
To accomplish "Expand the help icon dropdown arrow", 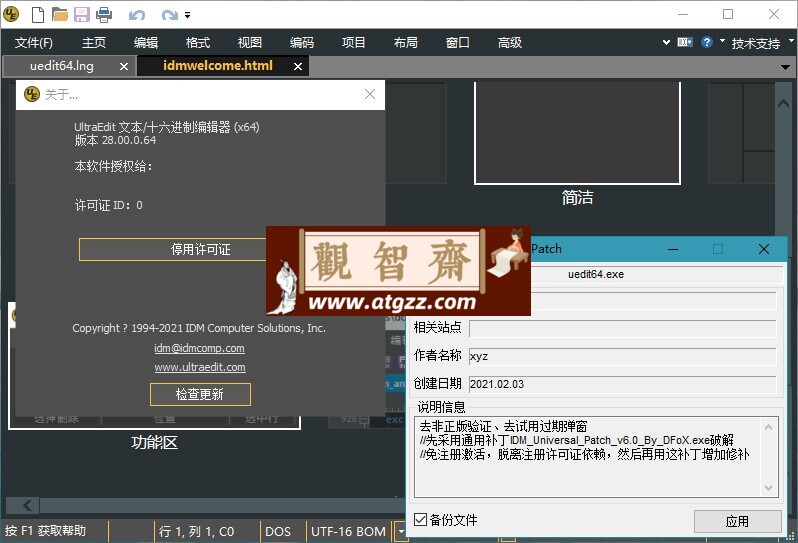I will click(x=722, y=40).
